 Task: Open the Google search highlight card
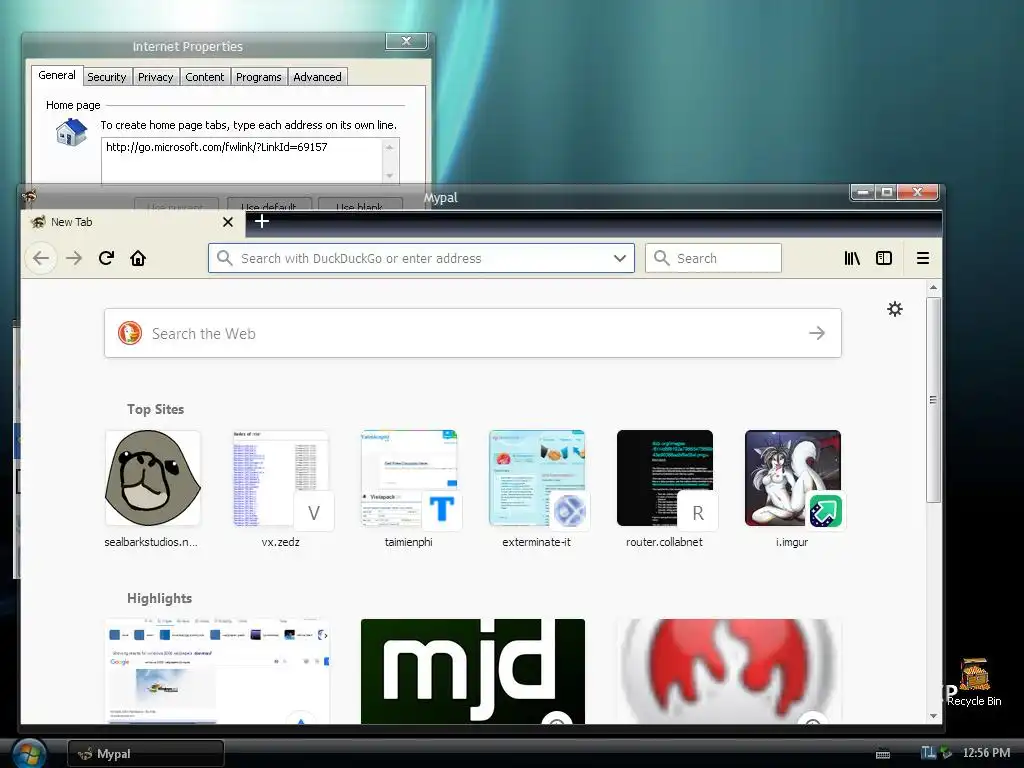click(217, 671)
